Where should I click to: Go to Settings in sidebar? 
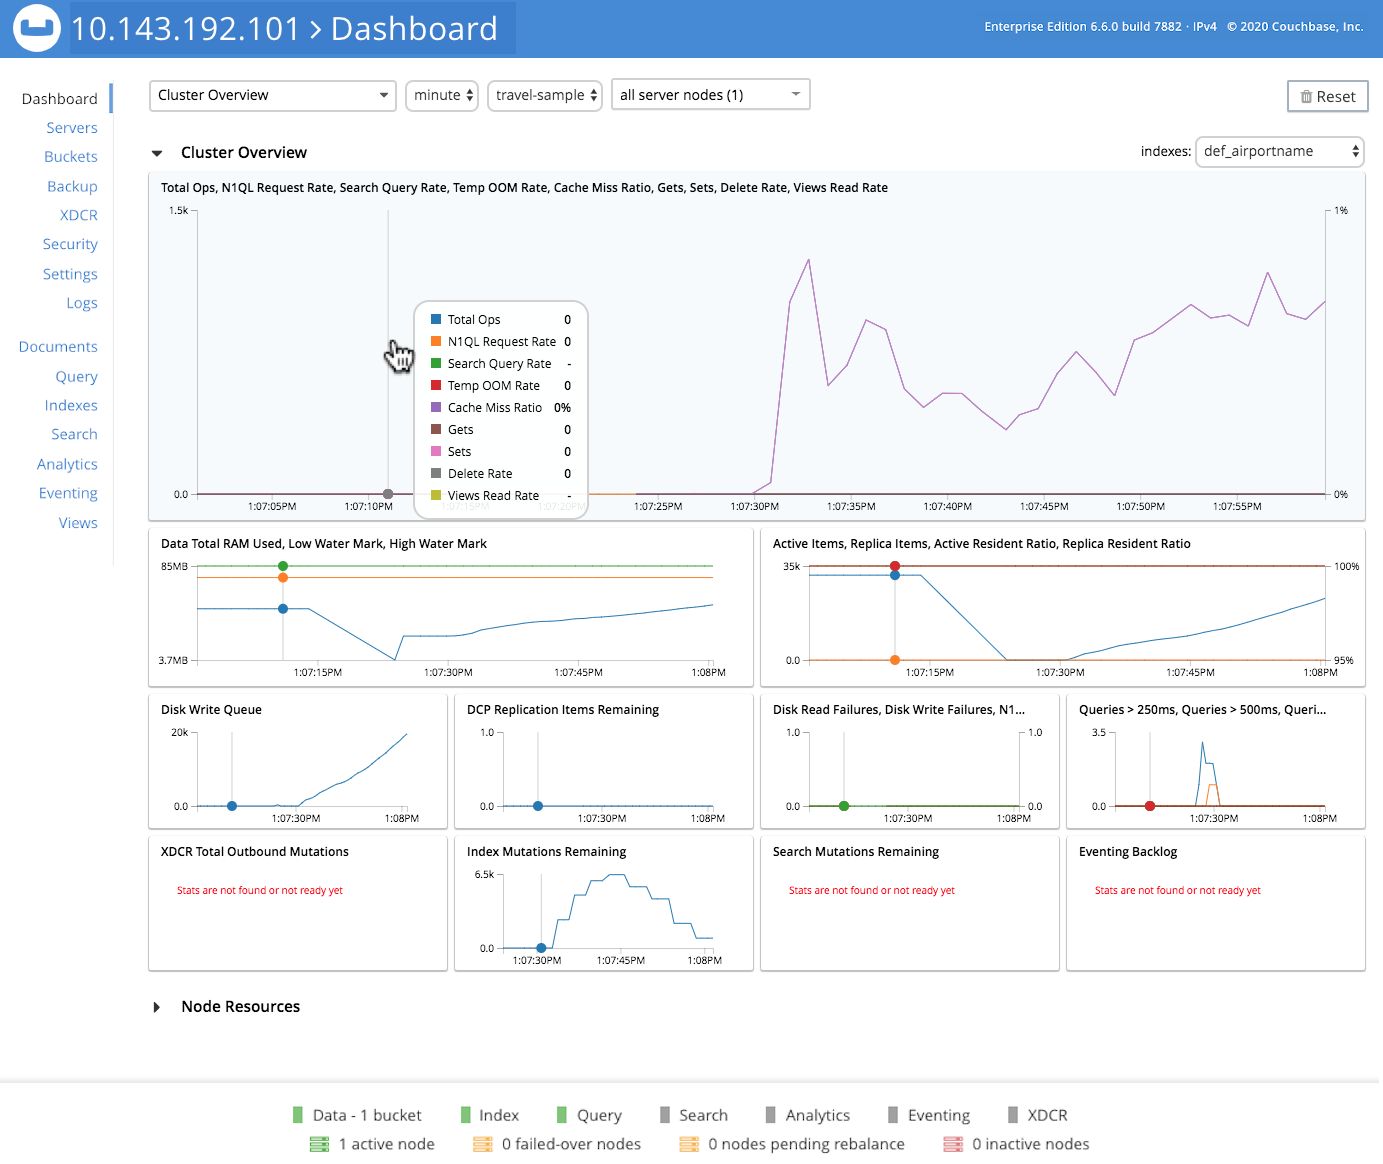(x=70, y=274)
